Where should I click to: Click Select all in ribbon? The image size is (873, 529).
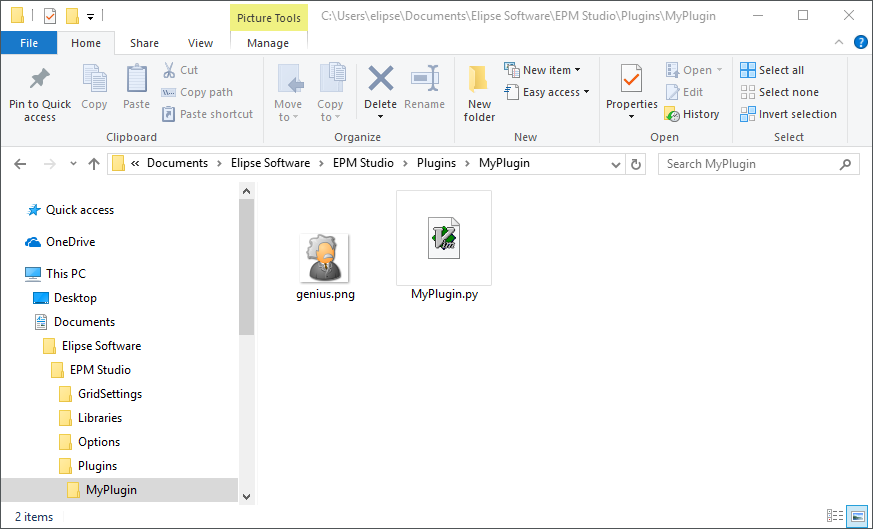coord(772,70)
